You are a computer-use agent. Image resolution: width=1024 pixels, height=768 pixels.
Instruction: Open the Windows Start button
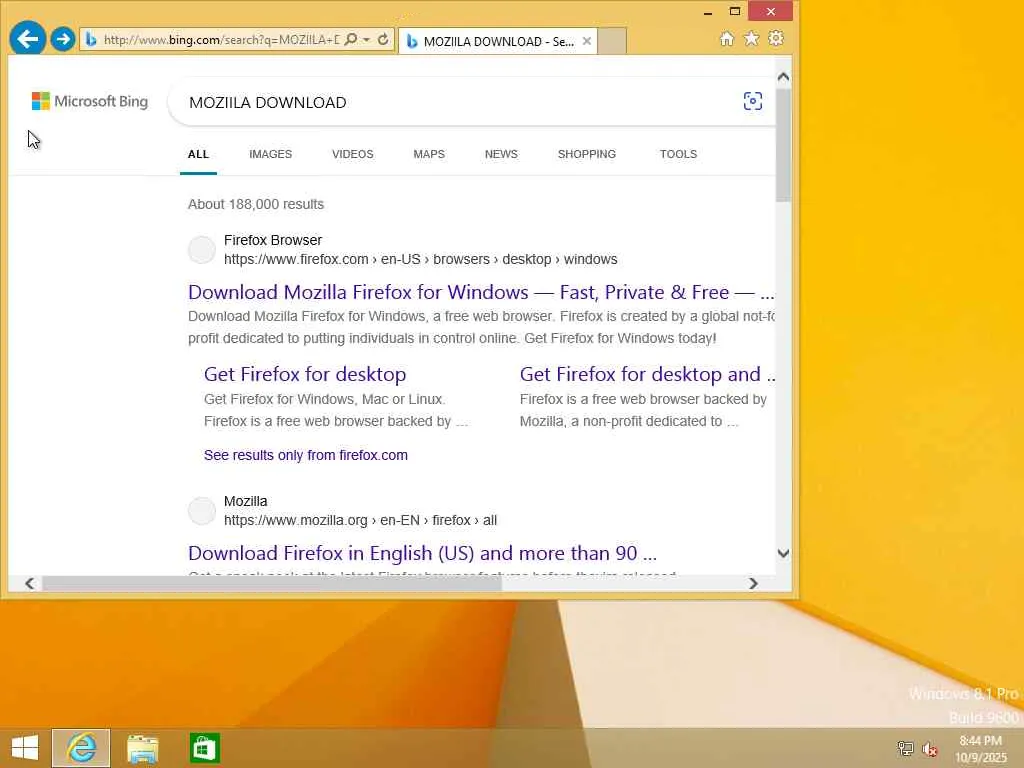point(25,748)
